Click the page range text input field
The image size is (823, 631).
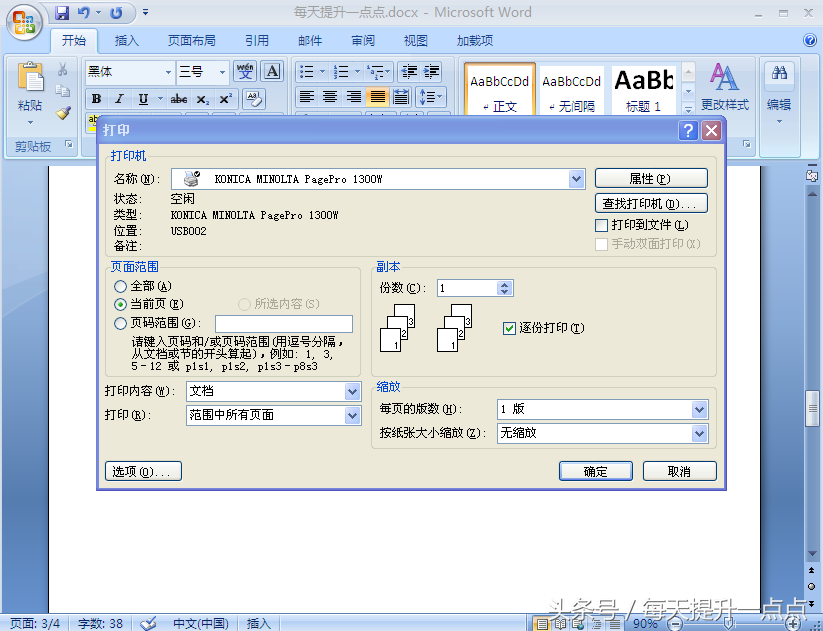point(284,324)
